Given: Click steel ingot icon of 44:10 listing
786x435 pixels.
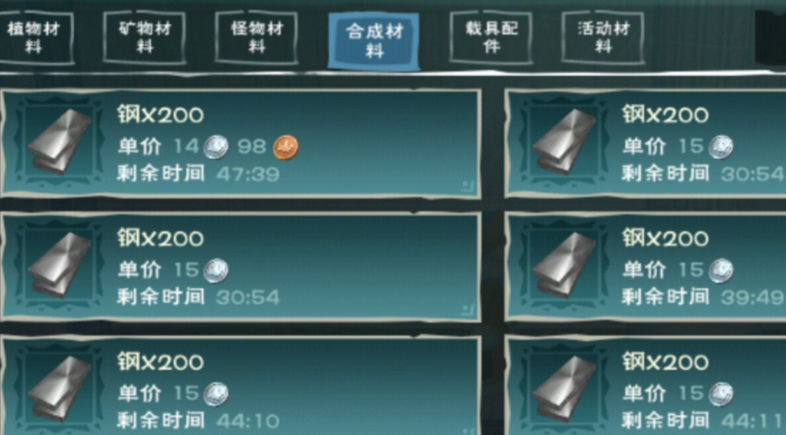Looking at the screenshot, I should point(60,388).
